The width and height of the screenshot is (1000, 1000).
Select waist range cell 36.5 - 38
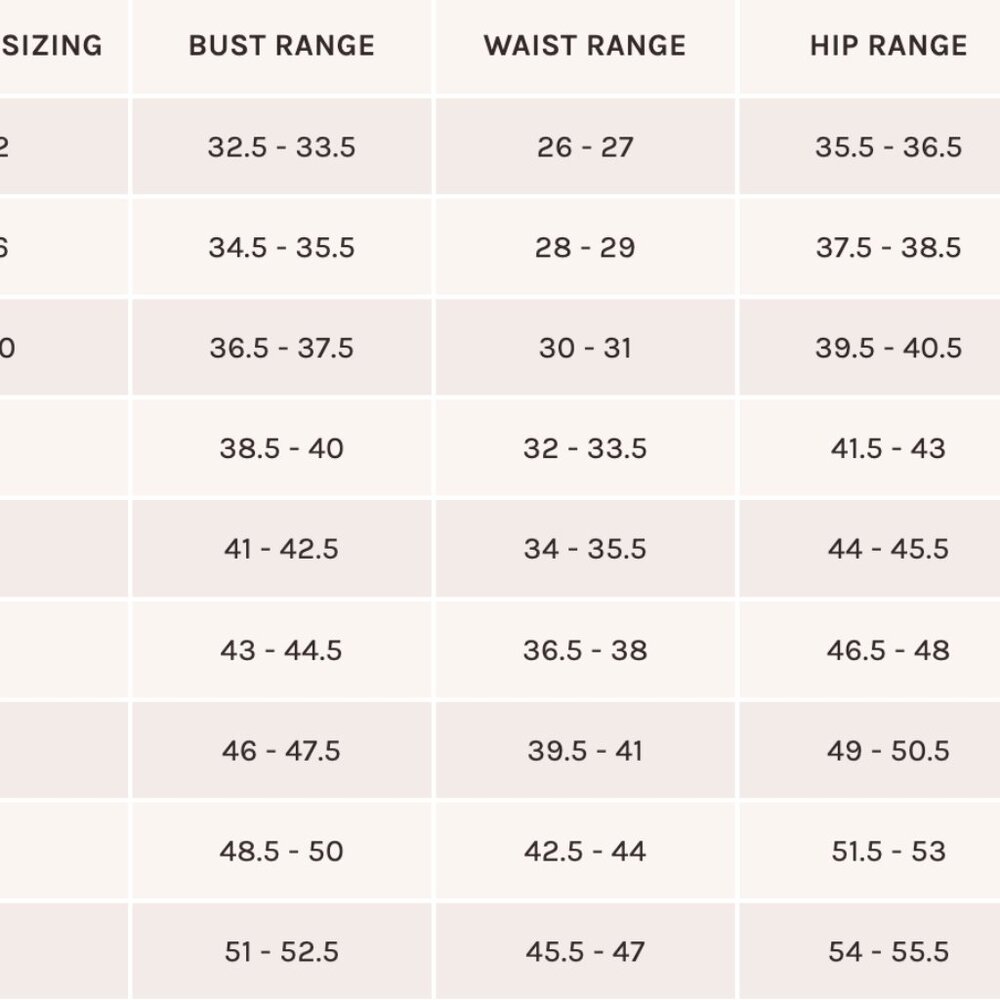tap(585, 650)
